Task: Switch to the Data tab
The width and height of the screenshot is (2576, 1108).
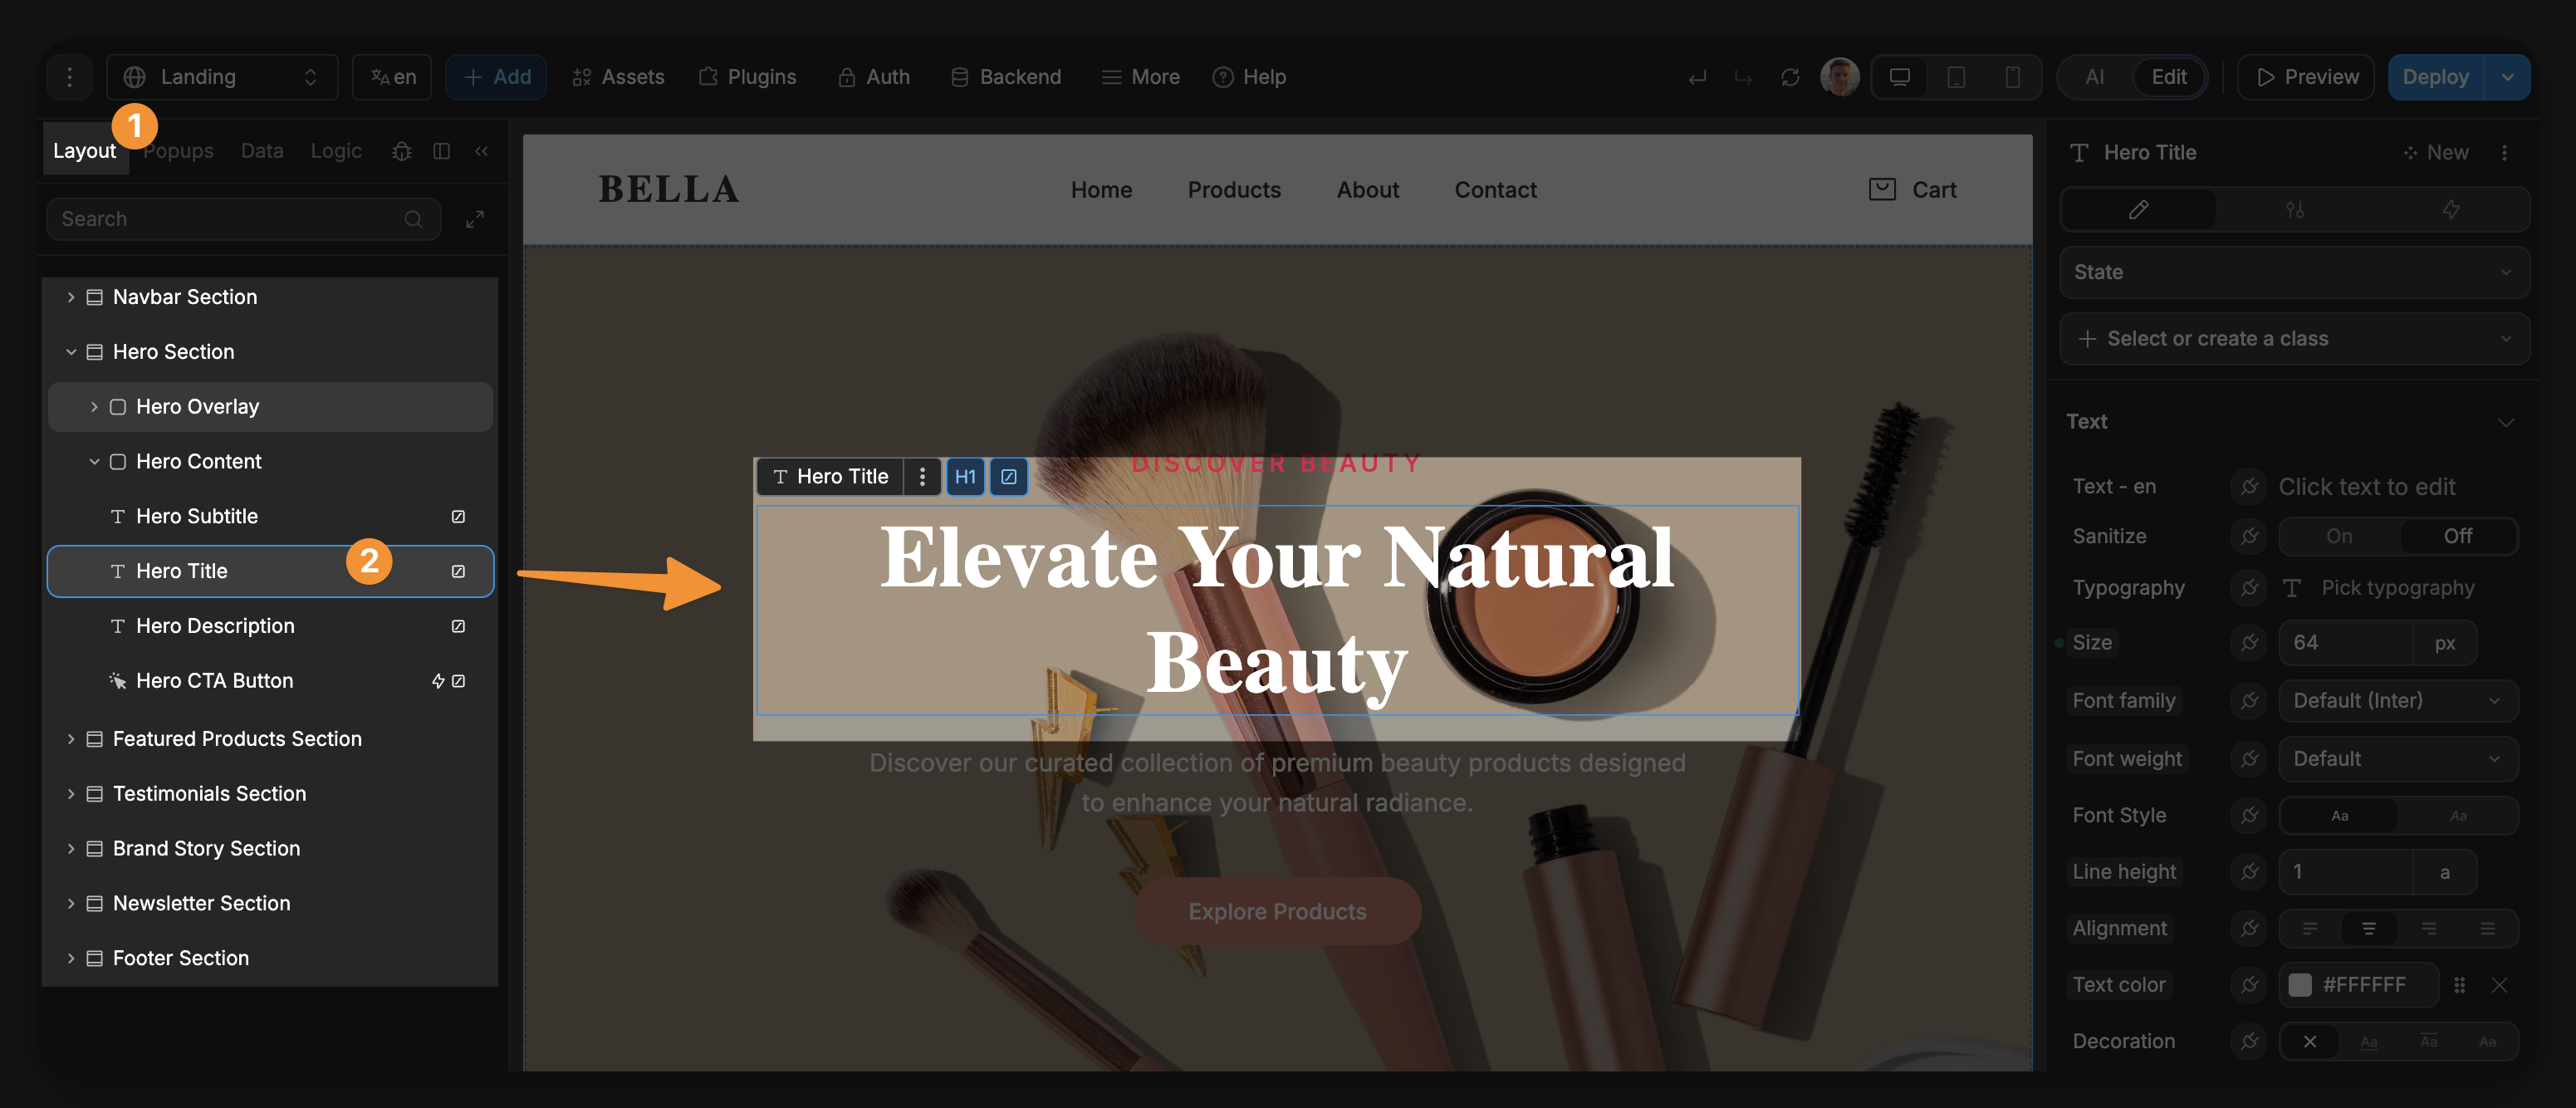Action: click(262, 151)
